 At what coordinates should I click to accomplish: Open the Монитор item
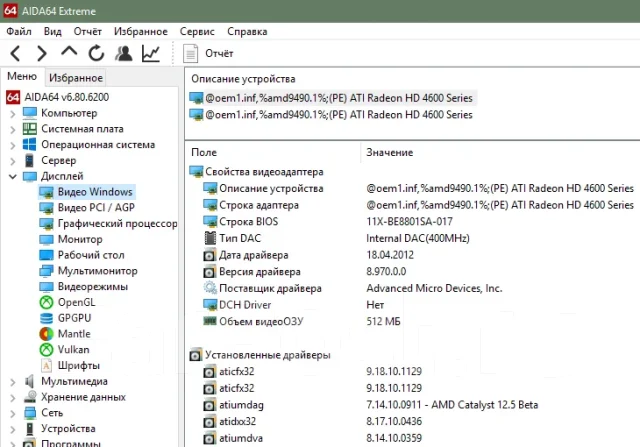click(71, 239)
